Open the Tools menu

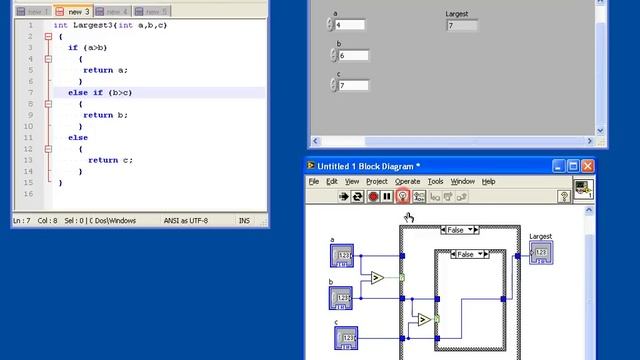(435, 182)
